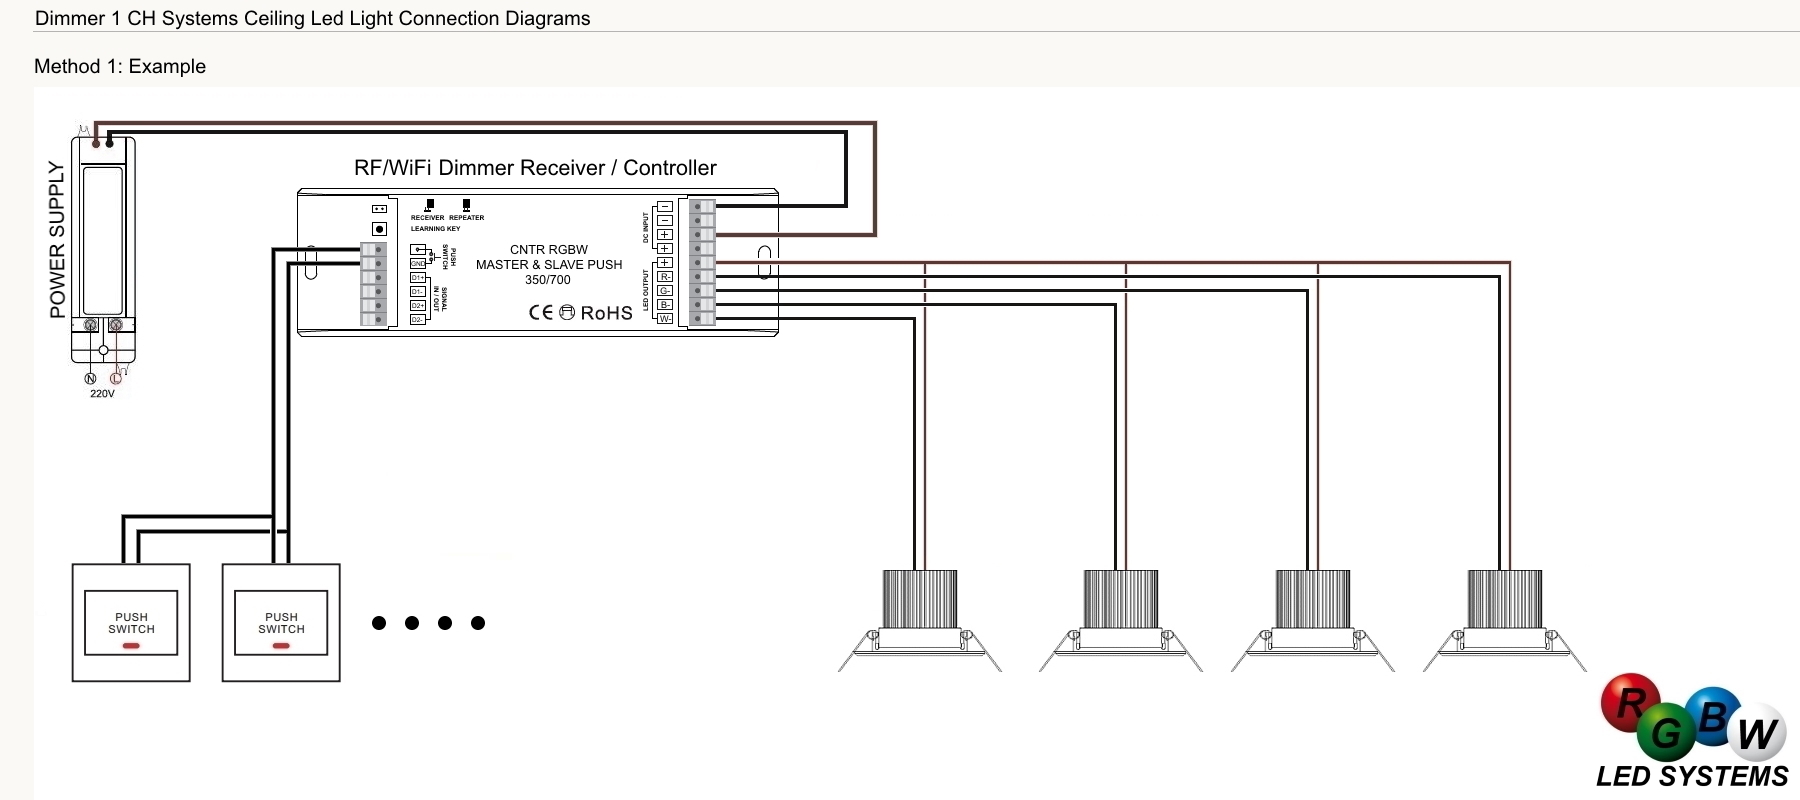Click the Repeater jumper symbol
The image size is (1800, 800).
point(466,206)
